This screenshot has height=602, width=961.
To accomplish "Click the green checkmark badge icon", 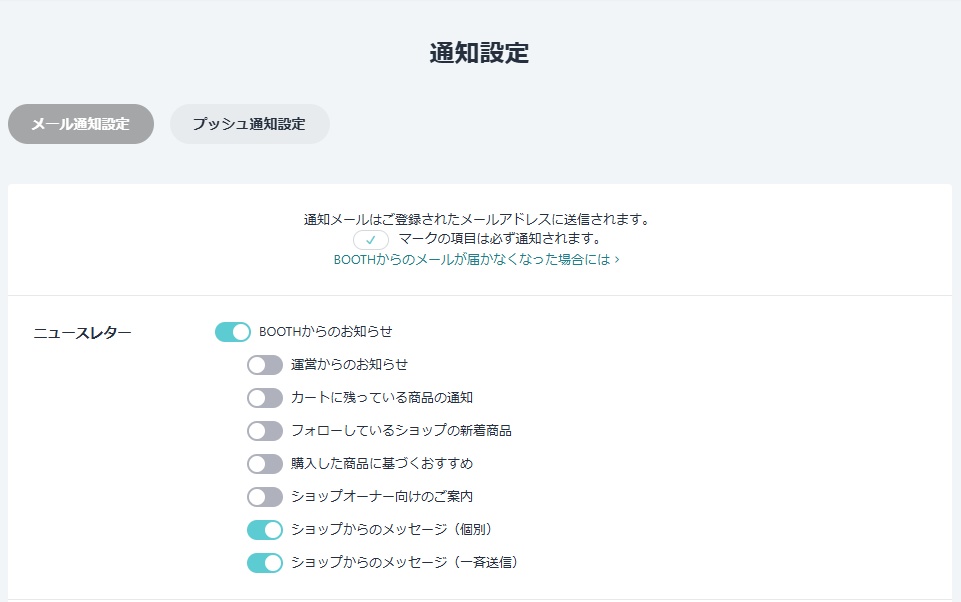I will tap(370, 240).
